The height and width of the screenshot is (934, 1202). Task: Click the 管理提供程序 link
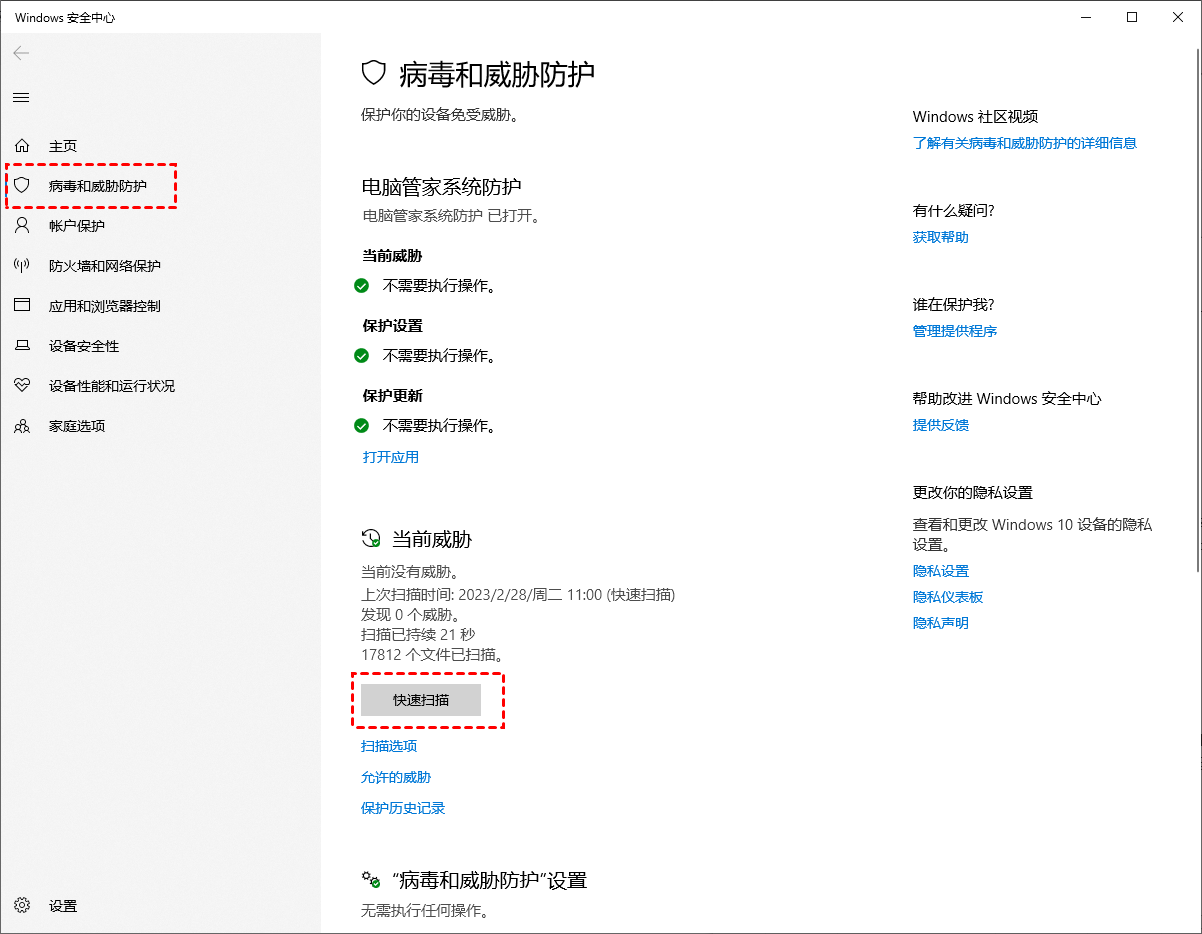point(955,331)
